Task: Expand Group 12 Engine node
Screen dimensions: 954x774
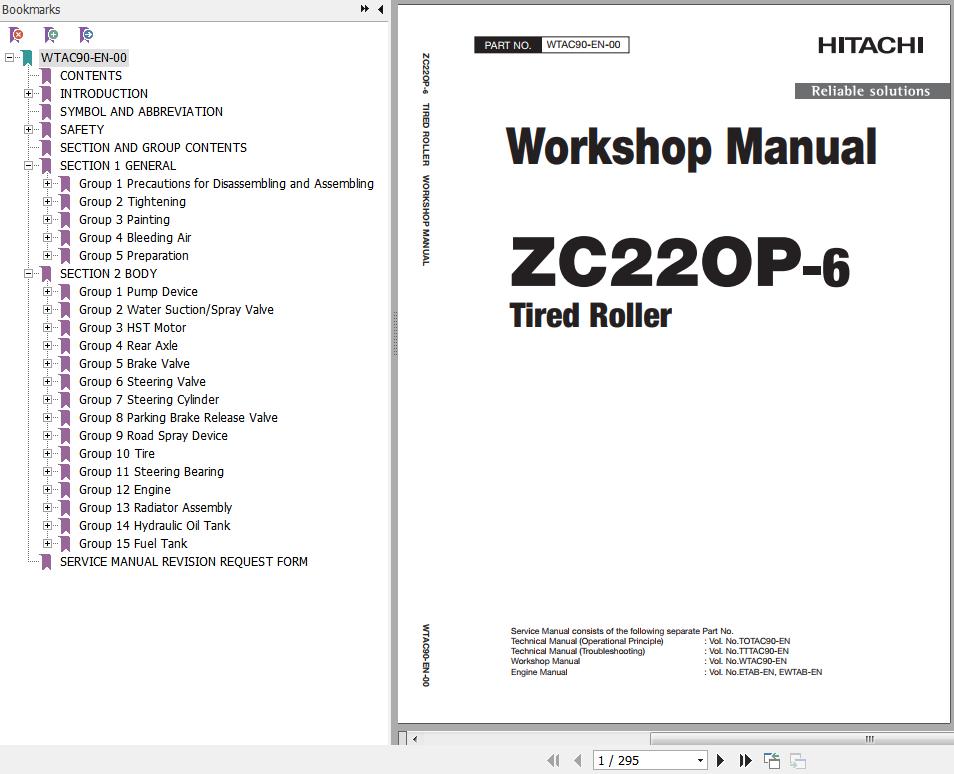Action: [47, 490]
